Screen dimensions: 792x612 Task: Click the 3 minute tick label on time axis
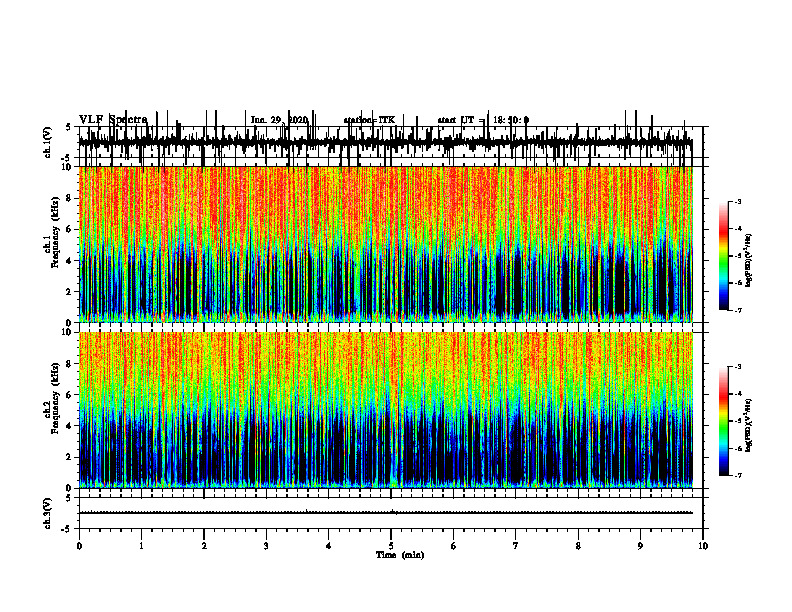point(266,546)
